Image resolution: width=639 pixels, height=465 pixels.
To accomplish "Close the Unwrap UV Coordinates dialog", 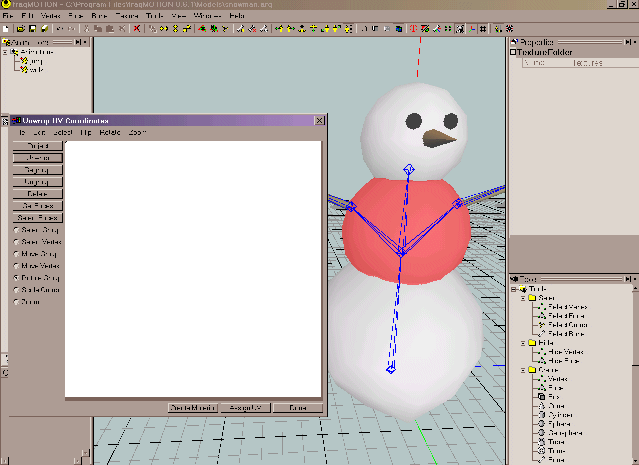I will (320, 120).
